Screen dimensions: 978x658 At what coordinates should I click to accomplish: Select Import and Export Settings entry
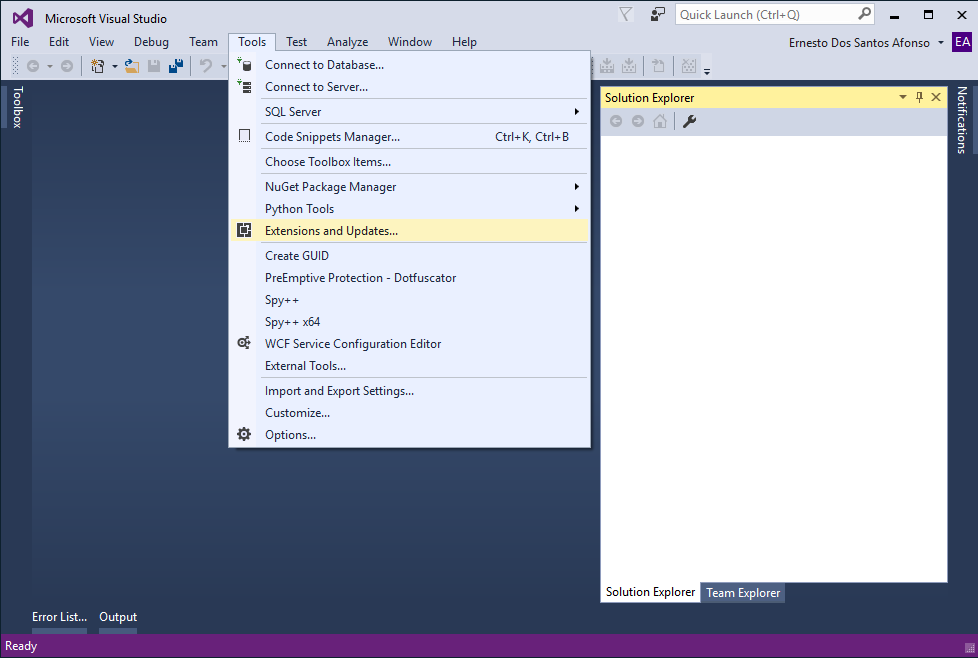coord(409,390)
